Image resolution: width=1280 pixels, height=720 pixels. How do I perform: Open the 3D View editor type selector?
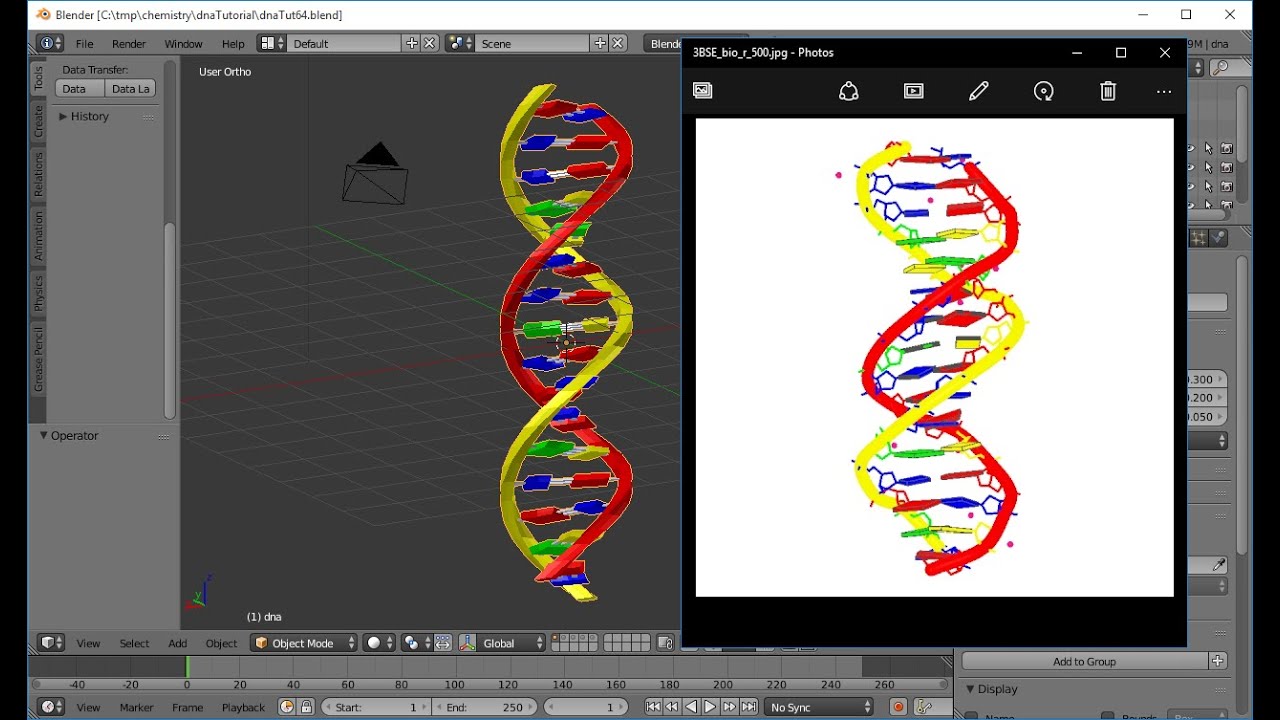[51, 643]
